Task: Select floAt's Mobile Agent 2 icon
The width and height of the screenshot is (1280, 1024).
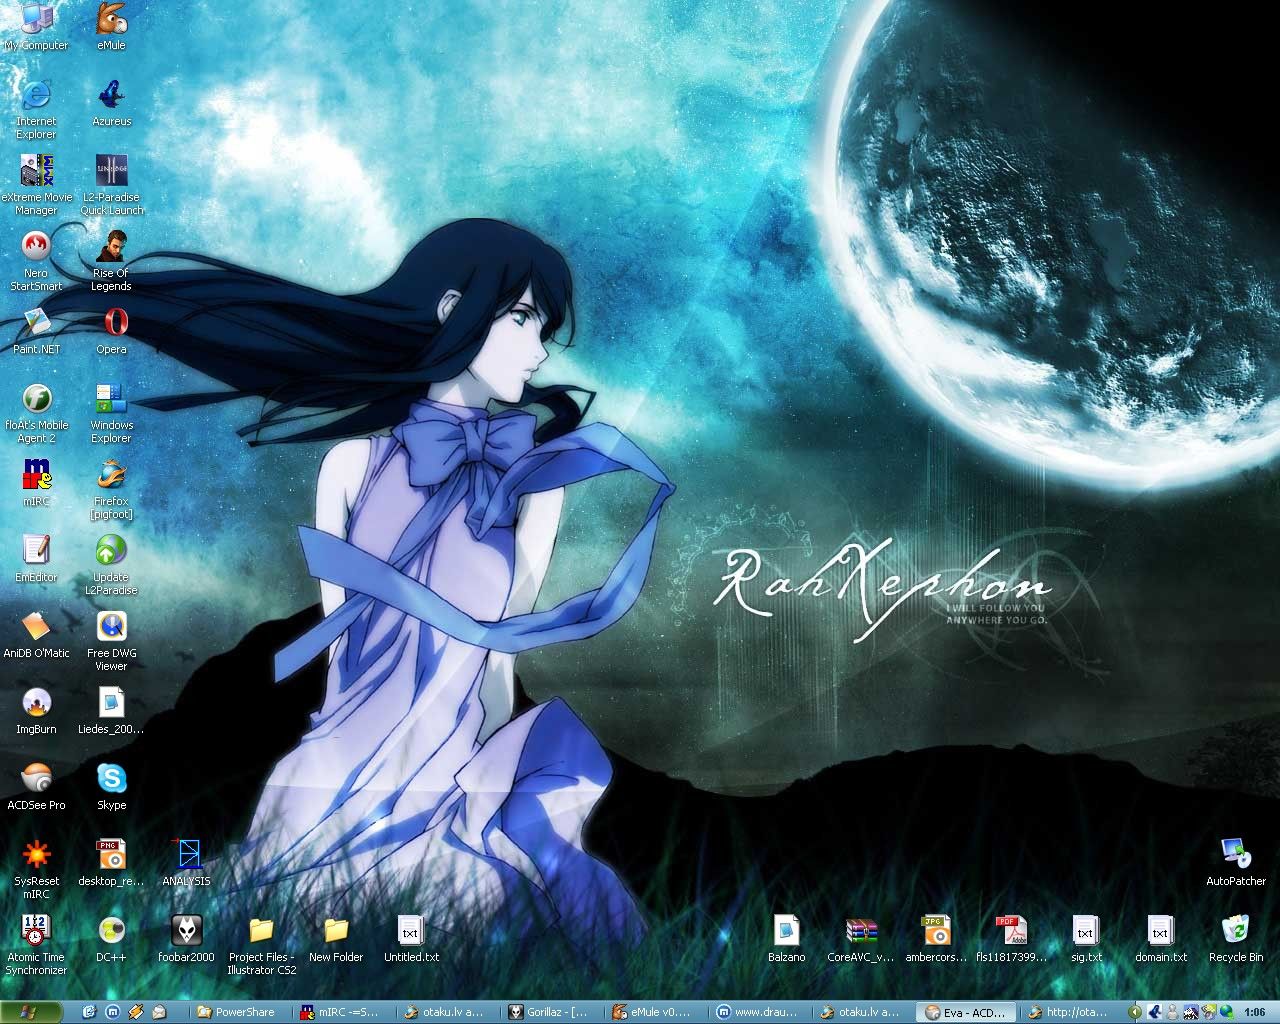Action: tap(36, 413)
